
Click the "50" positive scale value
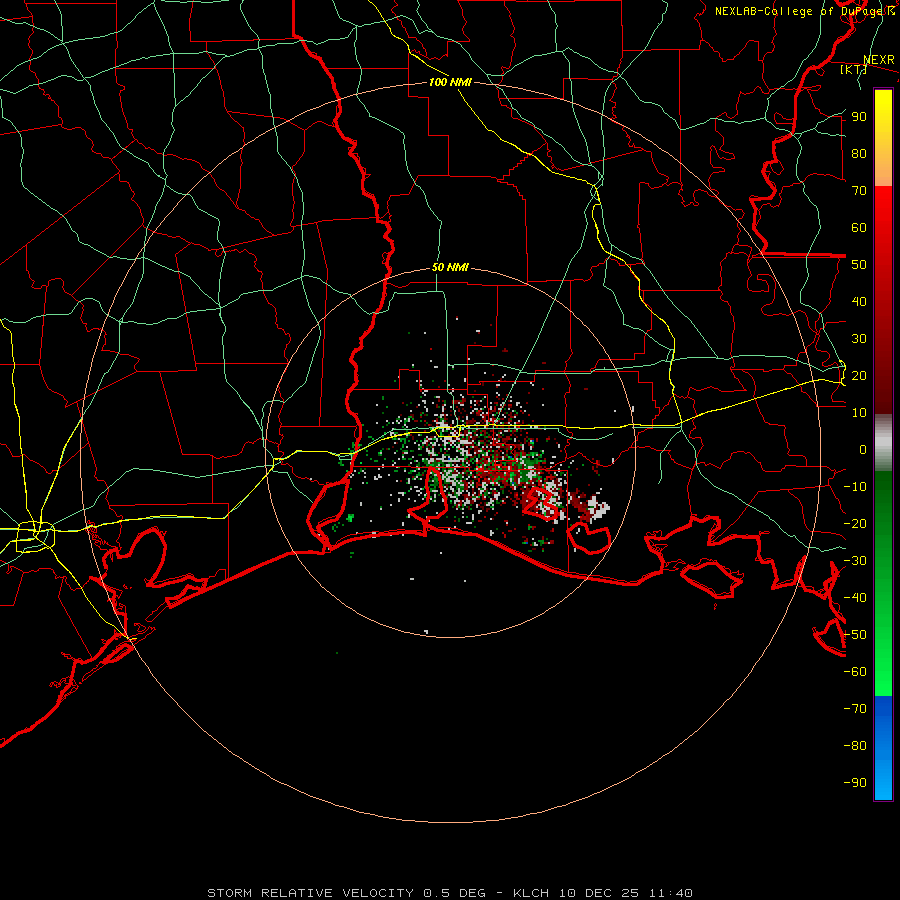pos(859,265)
